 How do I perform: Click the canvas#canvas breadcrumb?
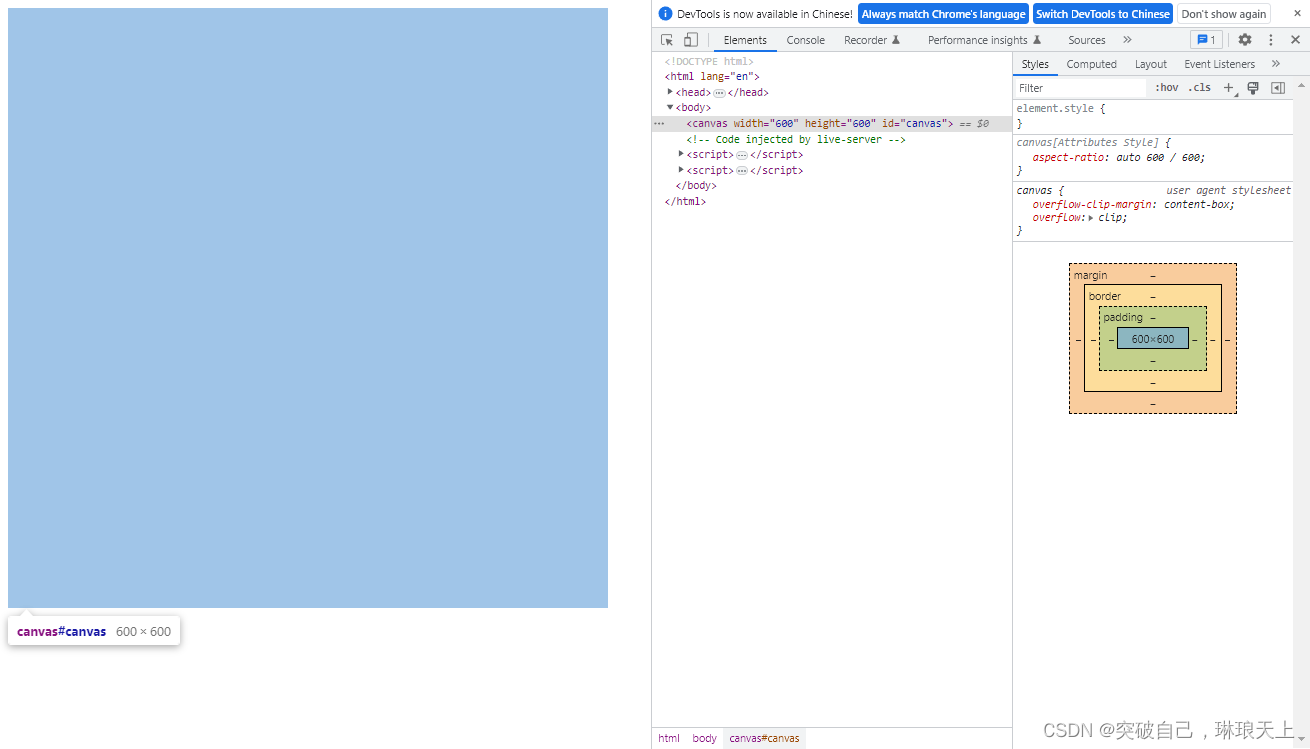pyautogui.click(x=764, y=738)
